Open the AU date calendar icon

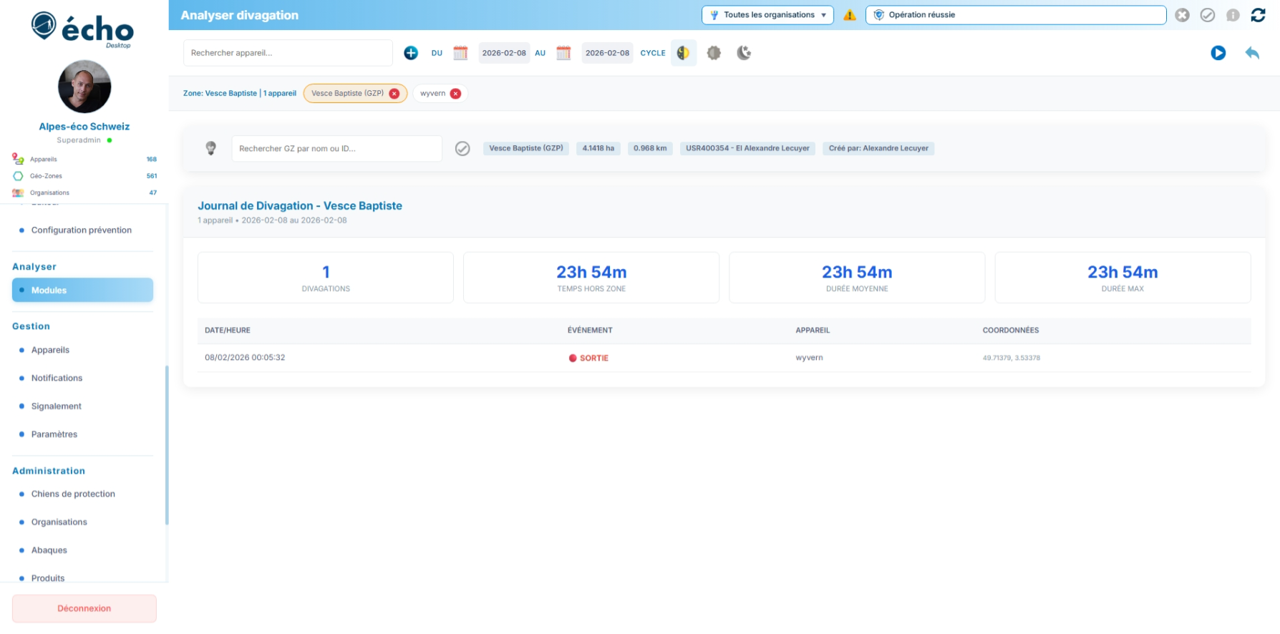point(563,52)
